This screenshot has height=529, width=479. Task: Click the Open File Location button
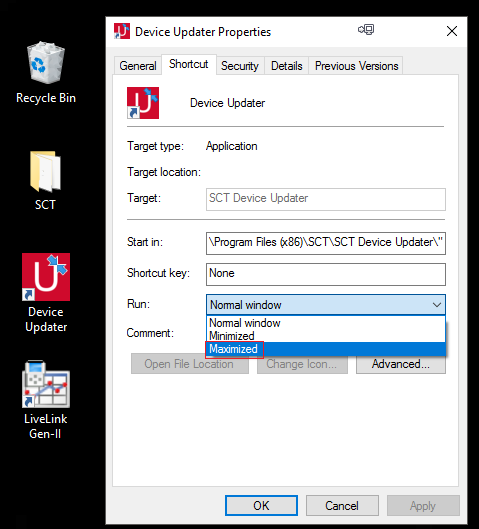click(190, 364)
